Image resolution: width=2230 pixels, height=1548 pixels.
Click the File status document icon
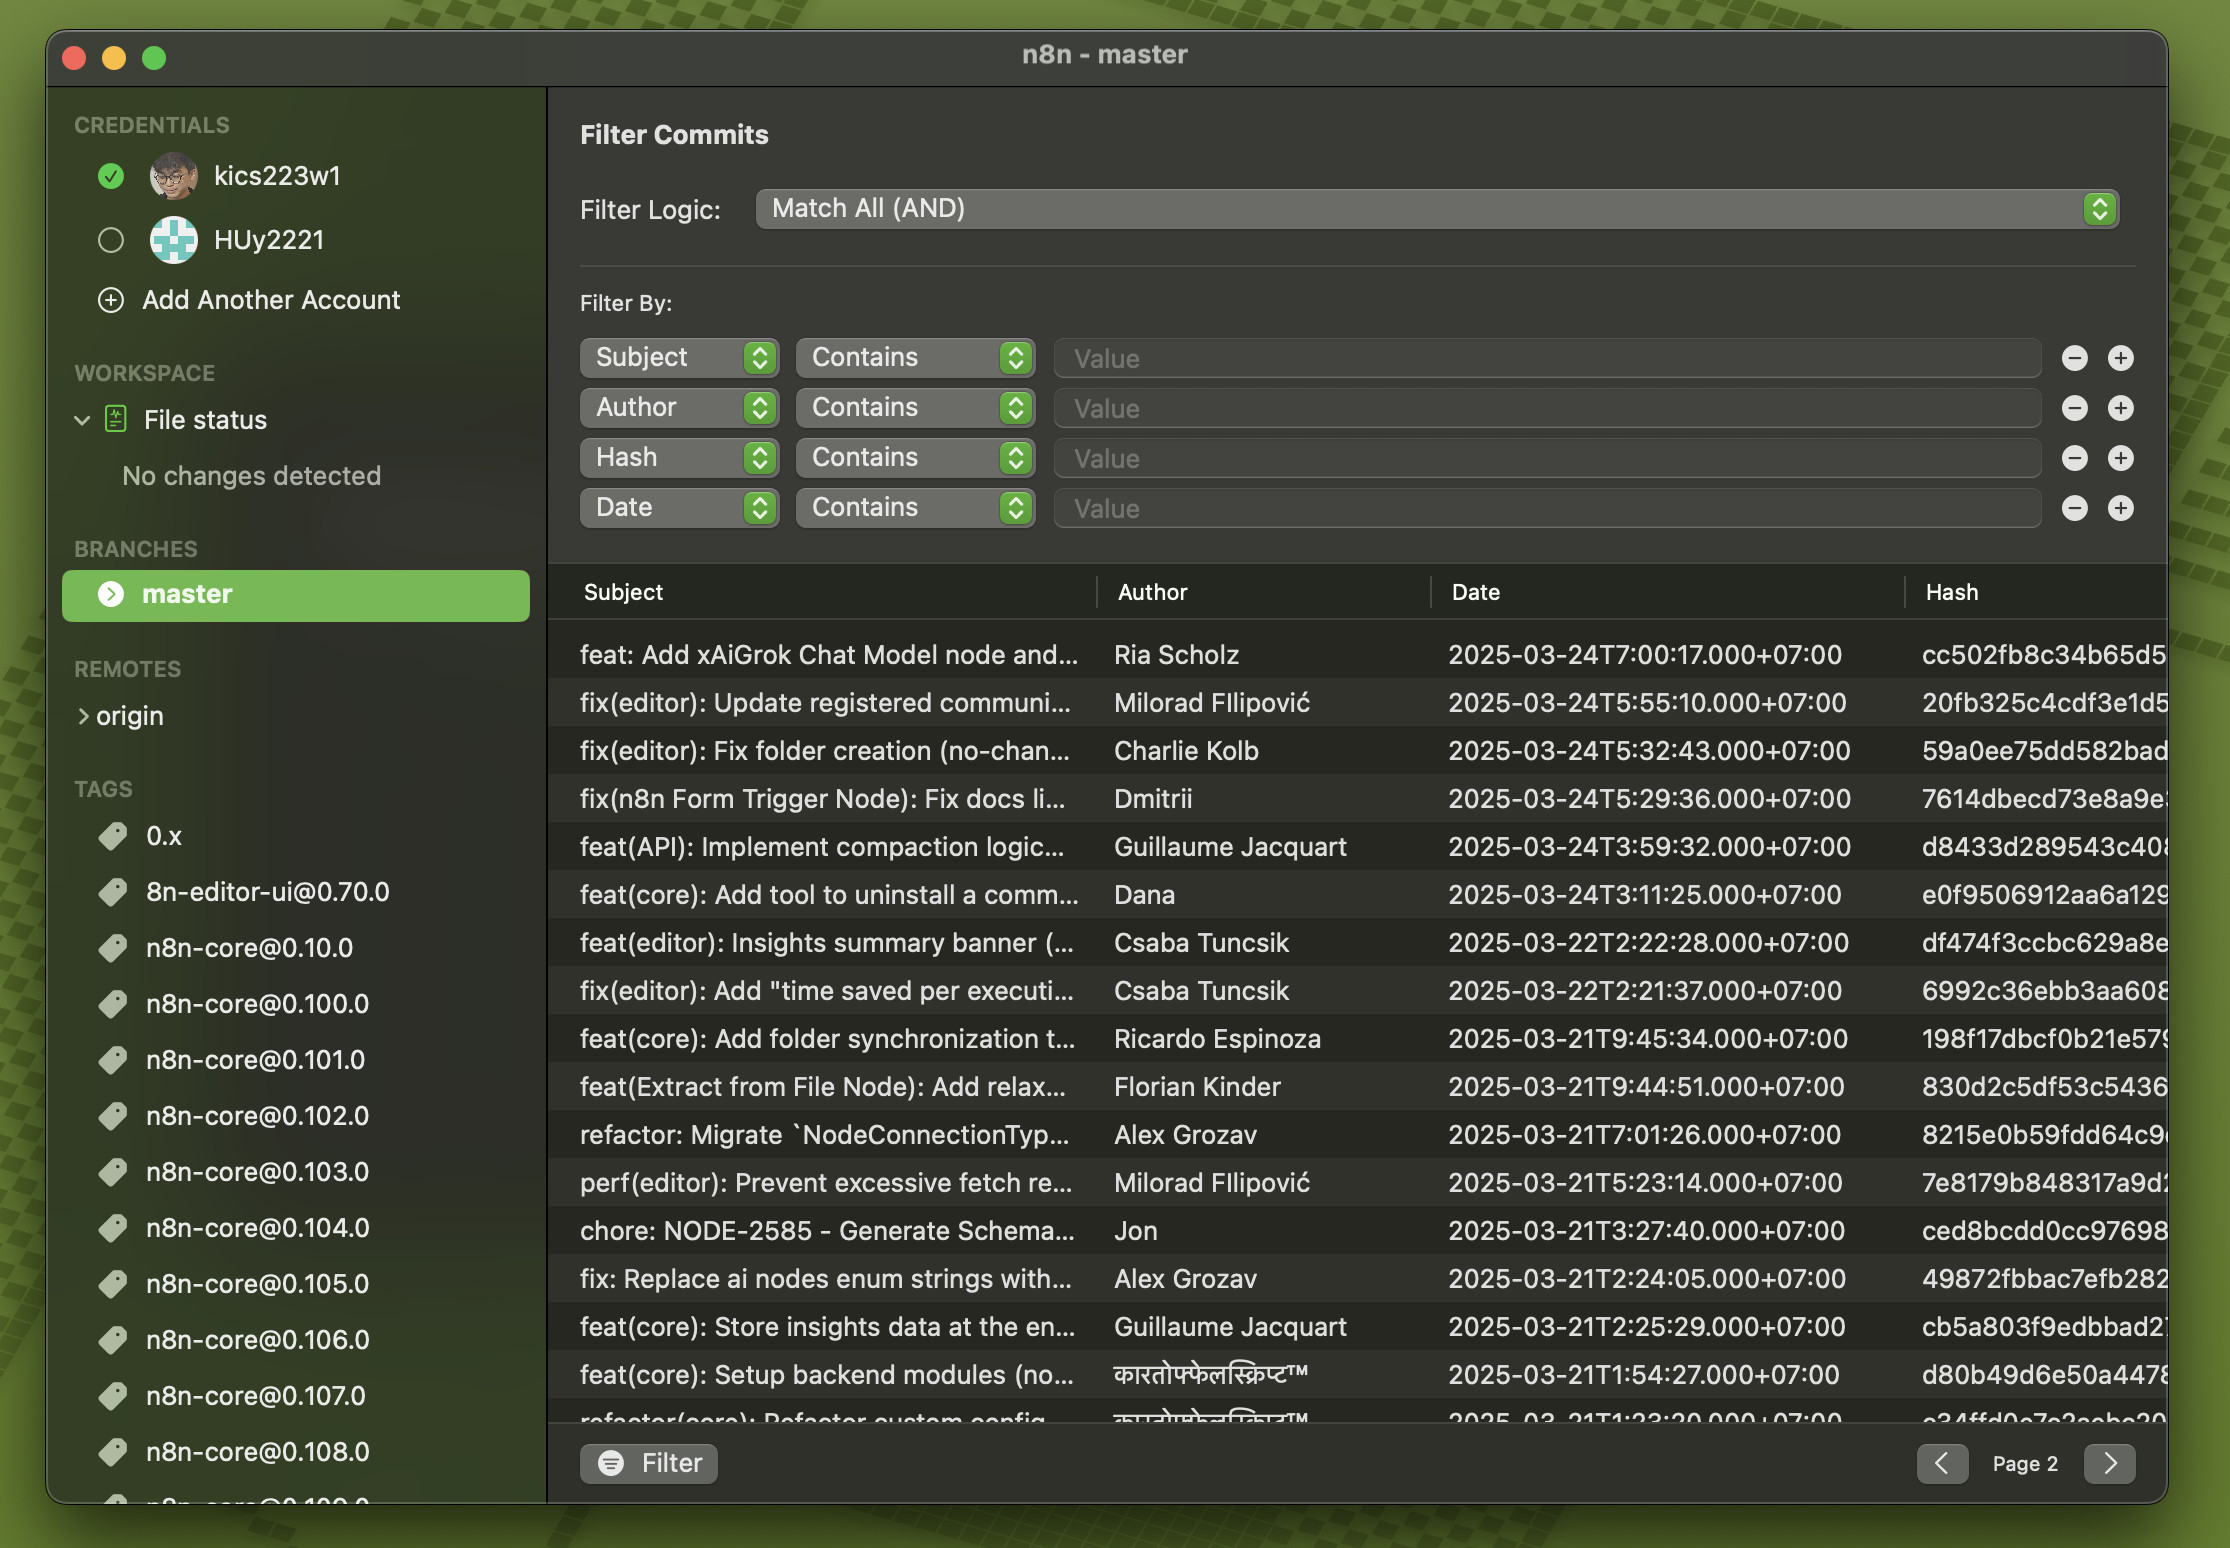[116, 419]
